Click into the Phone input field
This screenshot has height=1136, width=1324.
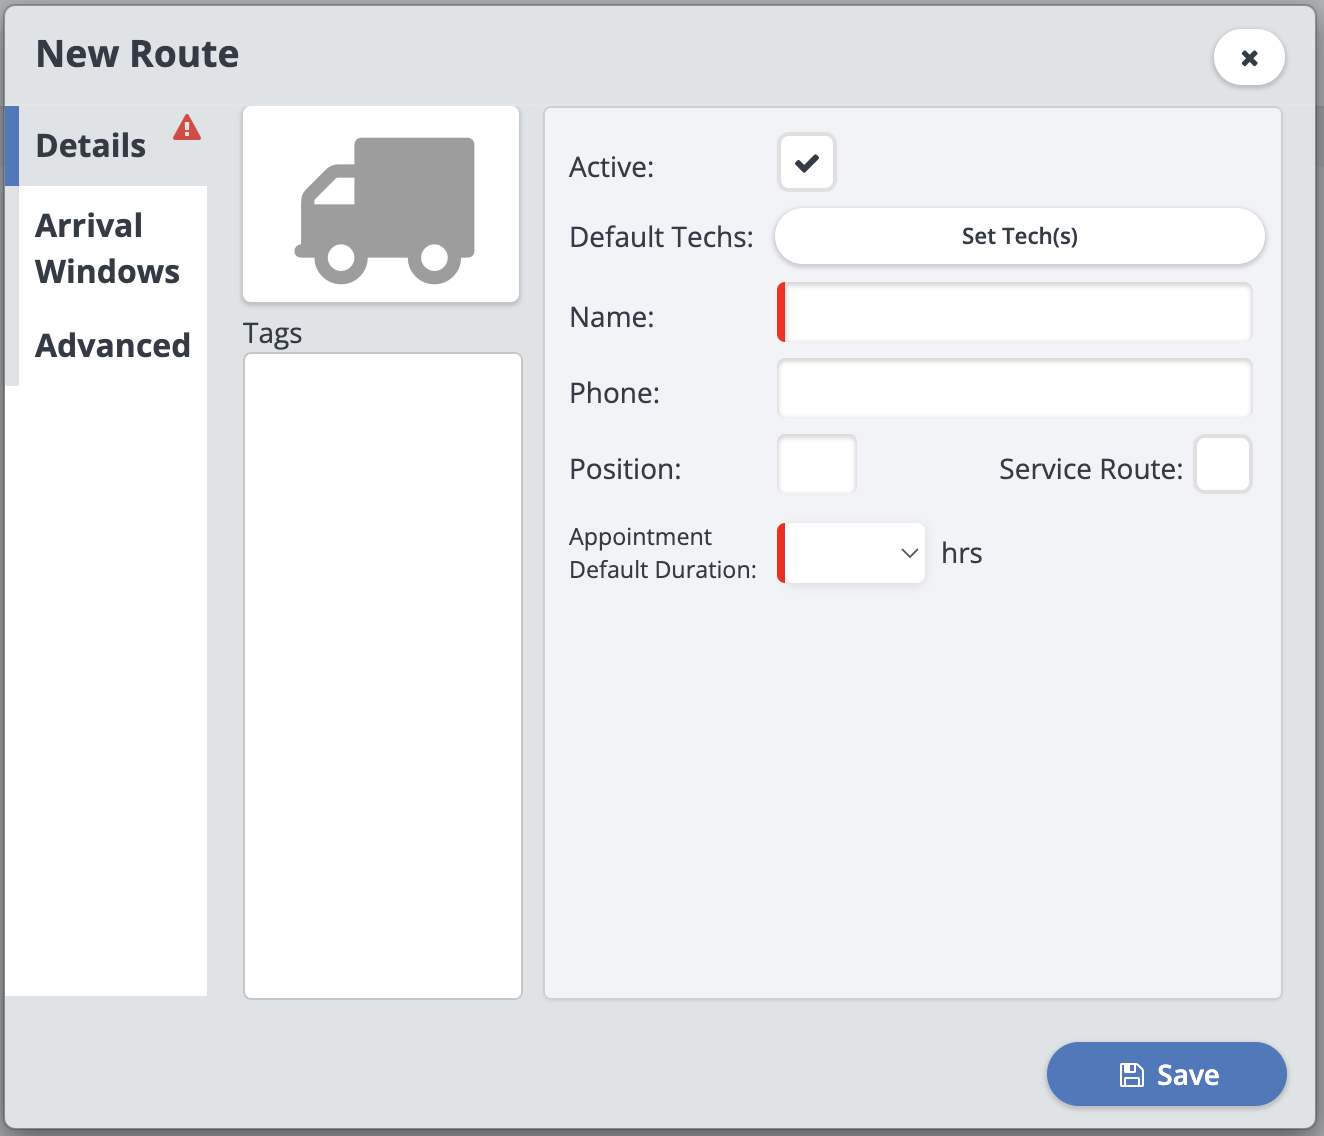click(x=1014, y=389)
